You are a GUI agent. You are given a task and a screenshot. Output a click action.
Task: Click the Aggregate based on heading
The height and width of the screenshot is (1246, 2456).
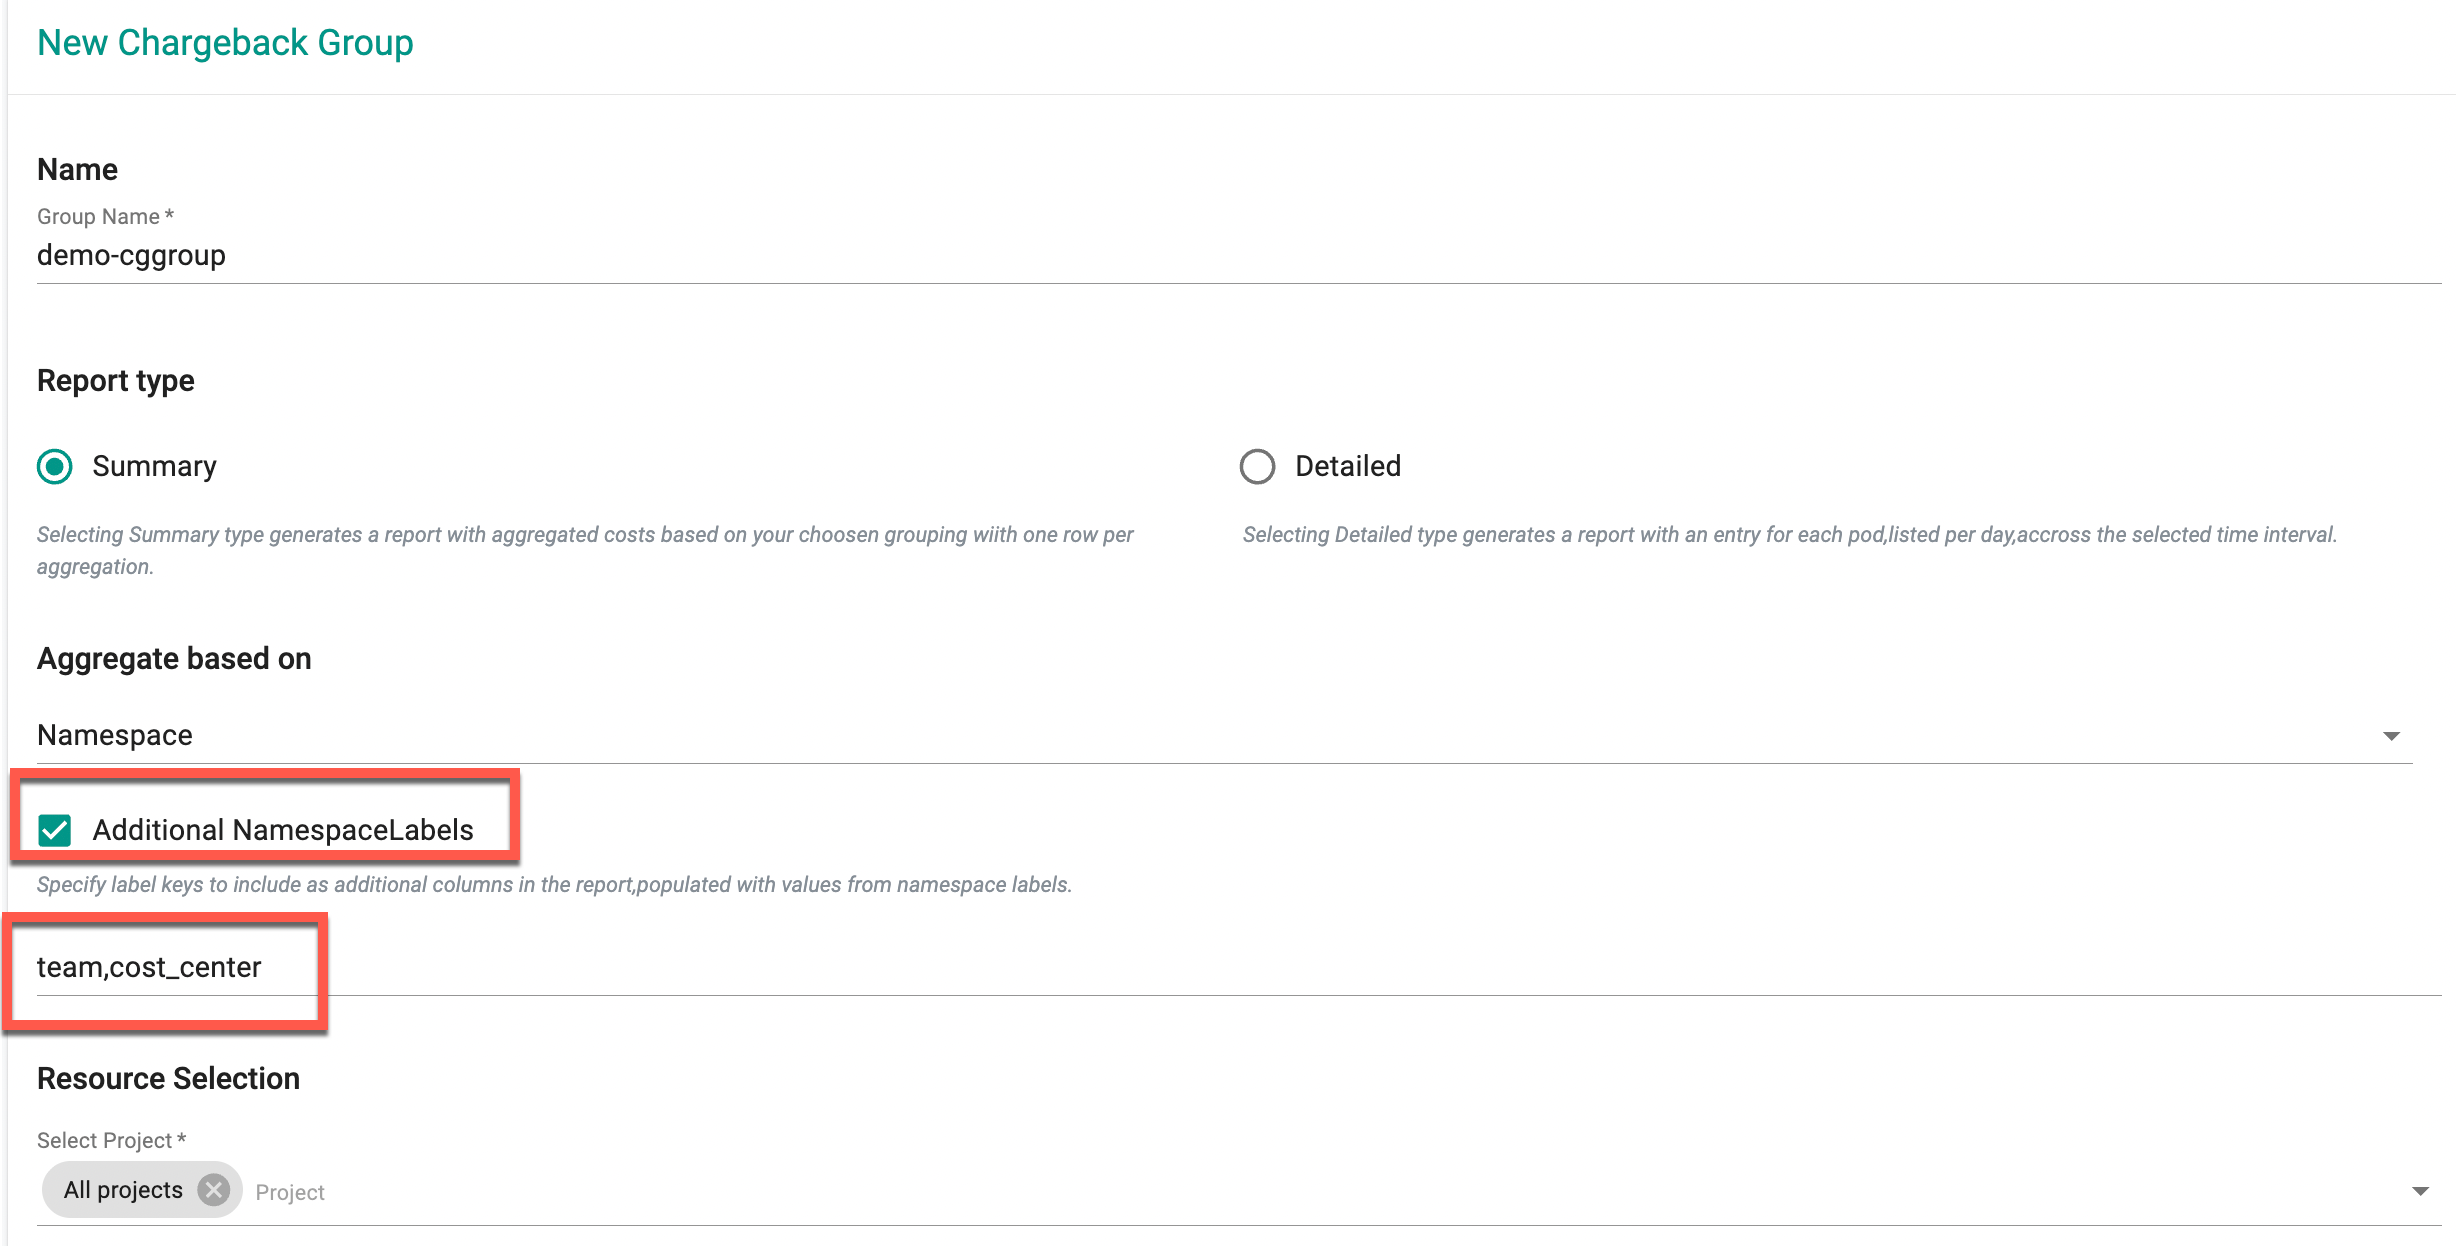[x=174, y=659]
